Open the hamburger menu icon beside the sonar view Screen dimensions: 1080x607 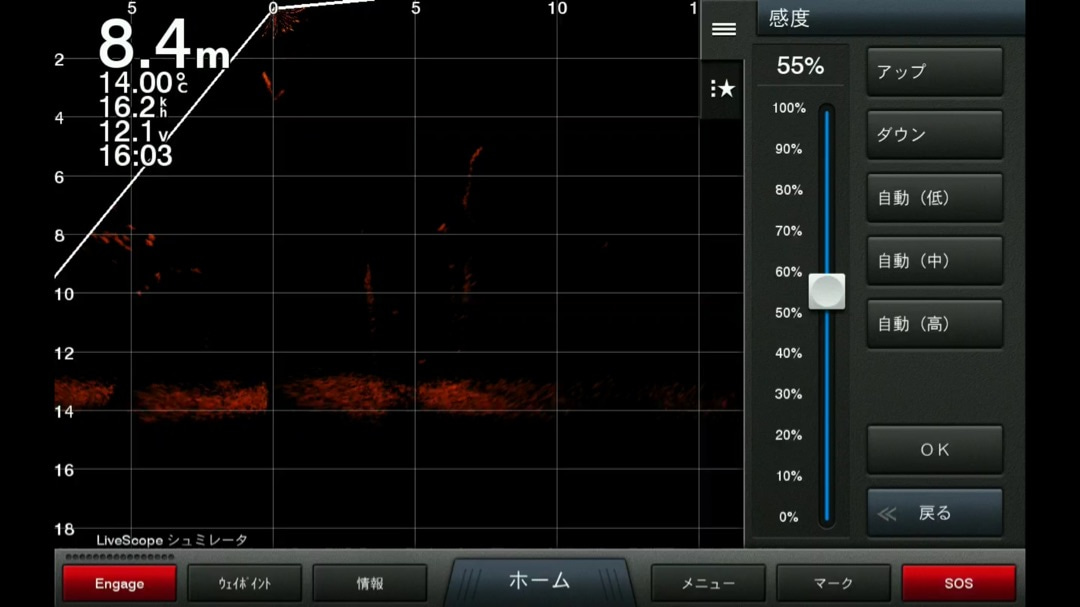(x=723, y=29)
